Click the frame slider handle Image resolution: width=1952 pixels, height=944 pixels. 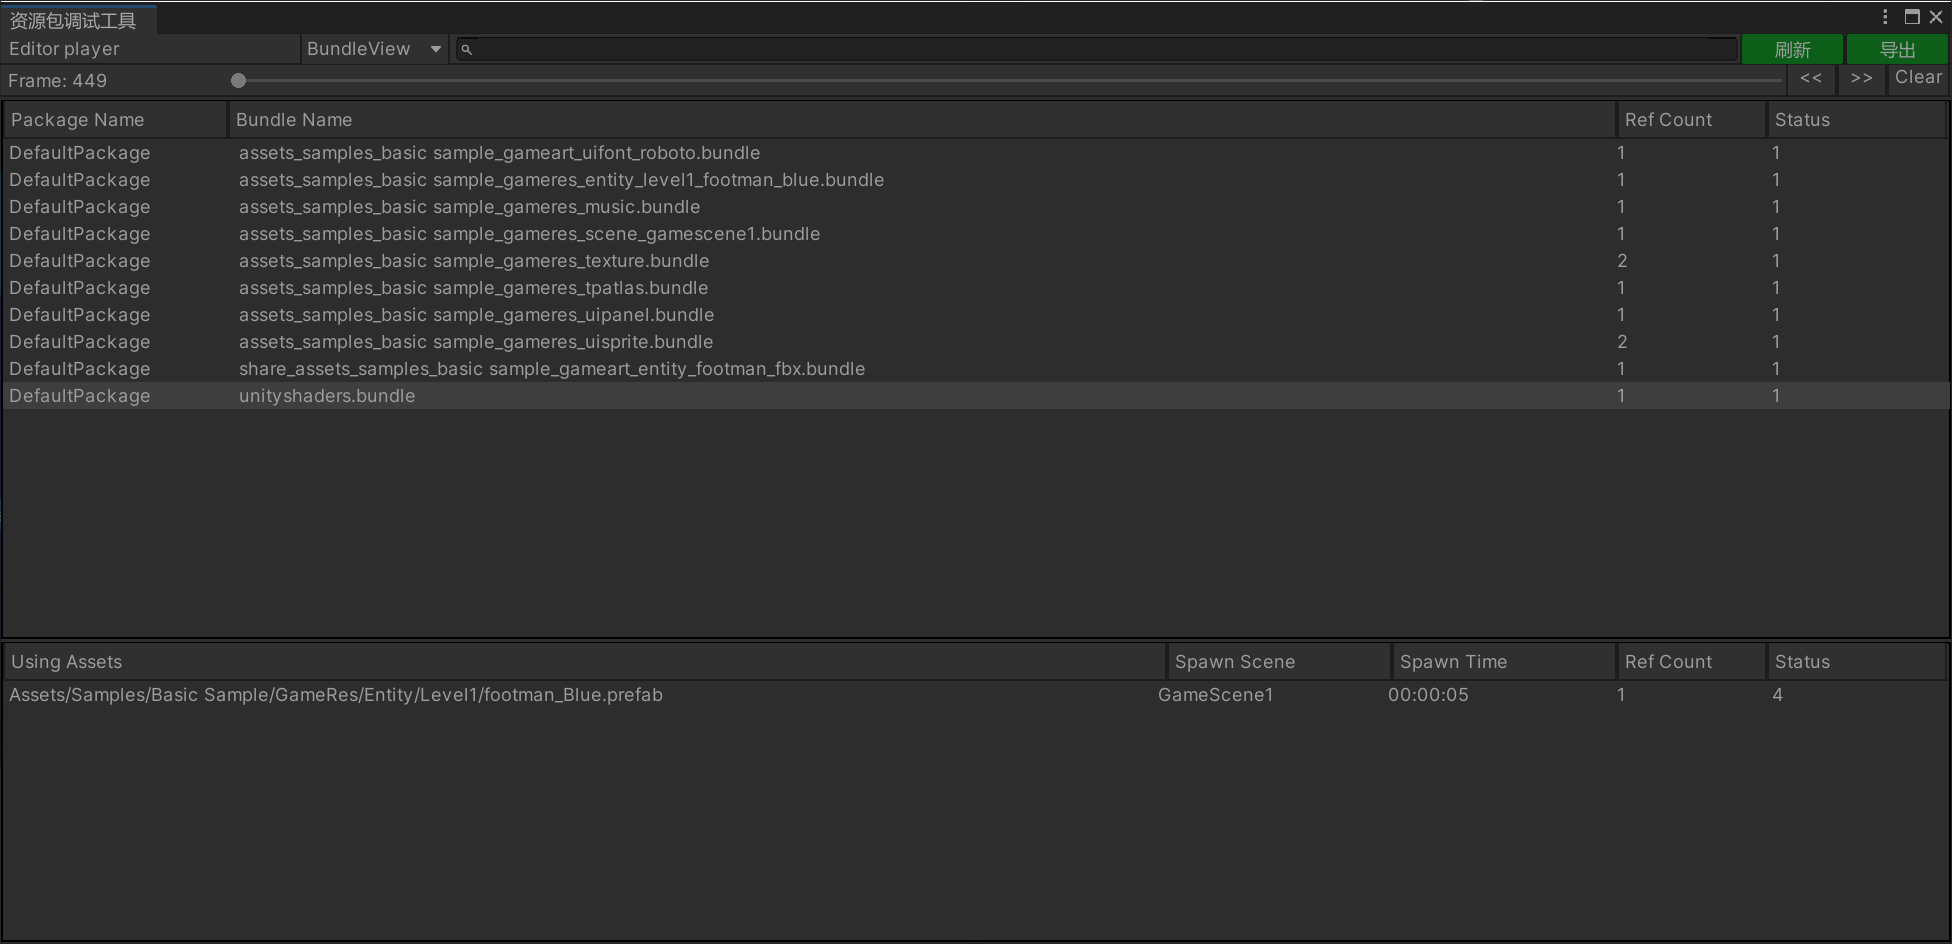[x=238, y=81]
